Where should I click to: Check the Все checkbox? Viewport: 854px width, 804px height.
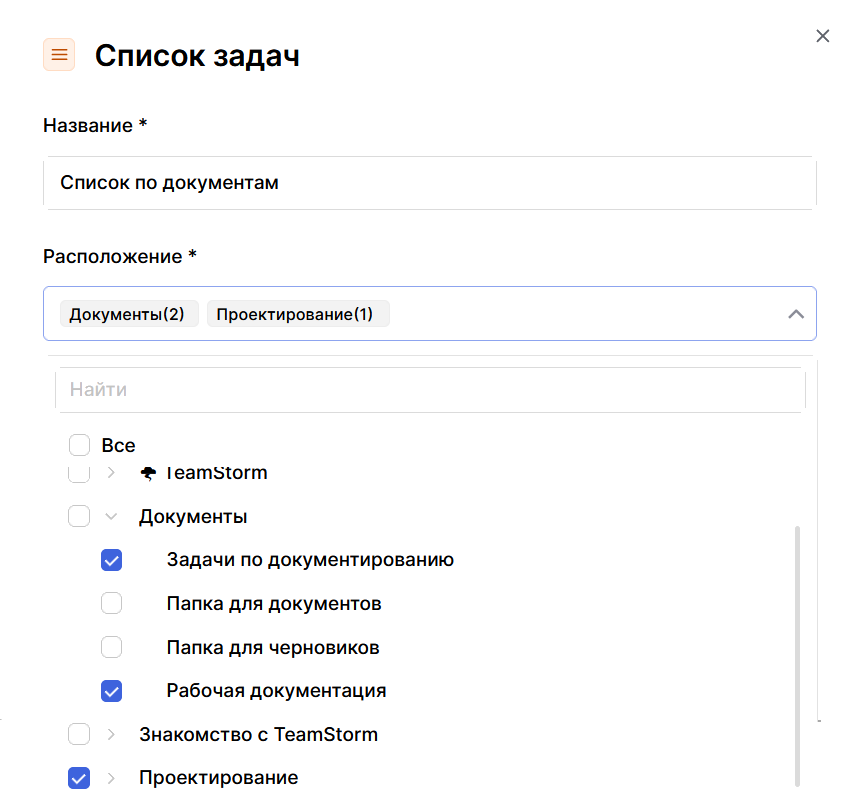tap(80, 445)
